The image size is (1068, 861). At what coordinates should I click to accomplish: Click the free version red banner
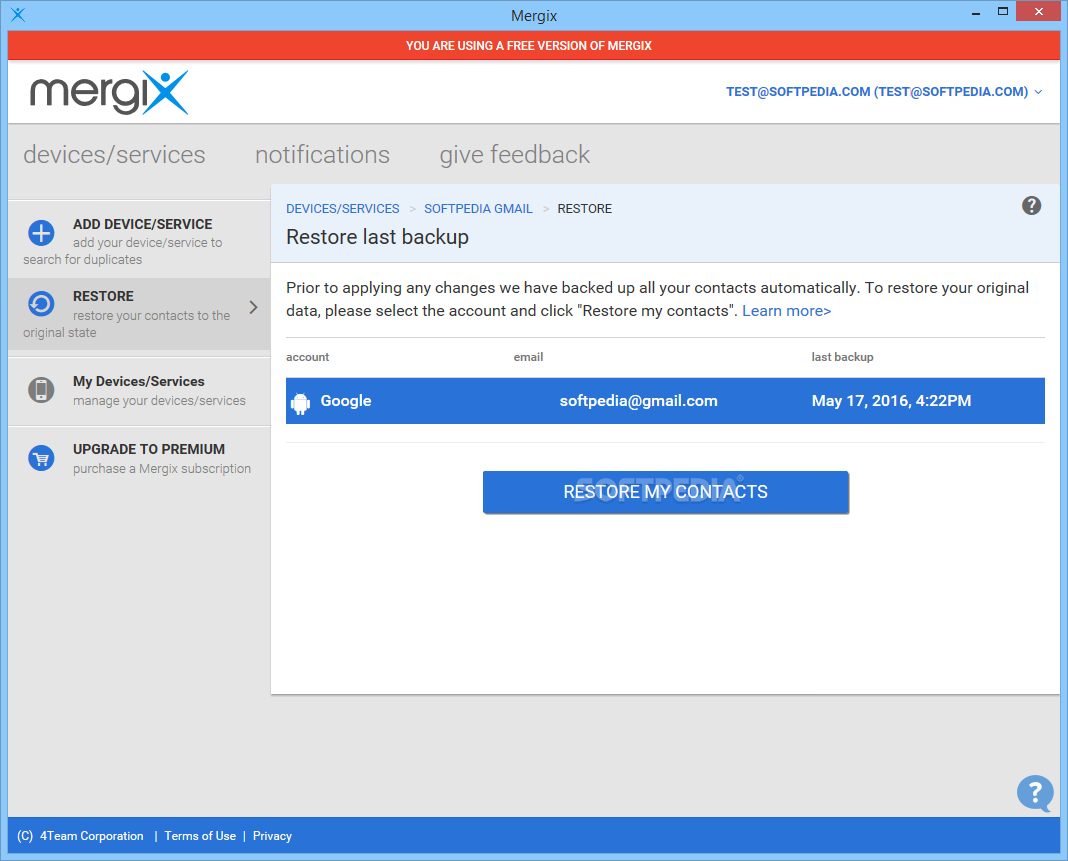click(x=534, y=46)
